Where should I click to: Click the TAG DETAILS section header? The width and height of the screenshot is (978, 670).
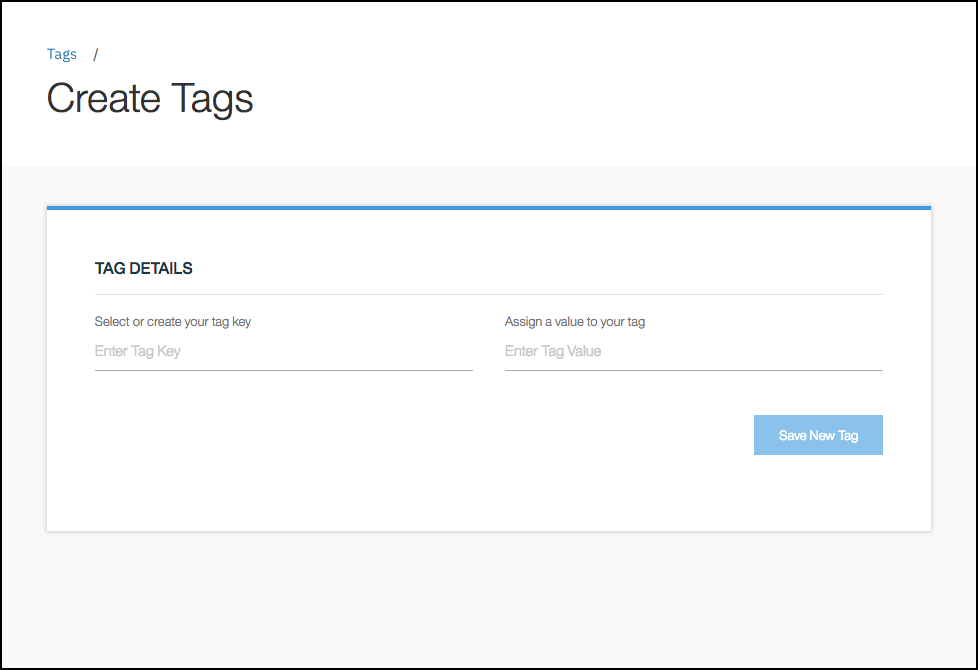(x=144, y=268)
